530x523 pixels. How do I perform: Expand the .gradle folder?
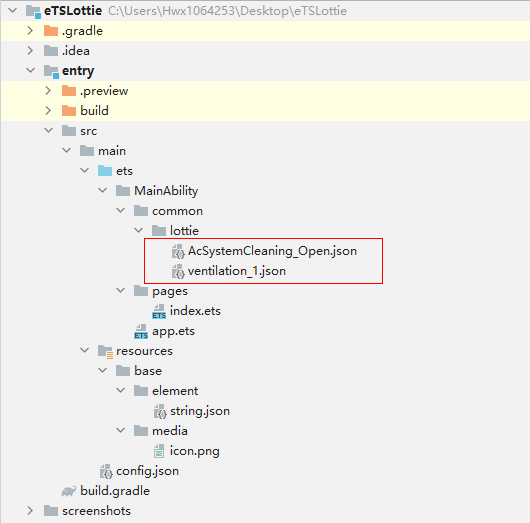[x=30, y=31]
